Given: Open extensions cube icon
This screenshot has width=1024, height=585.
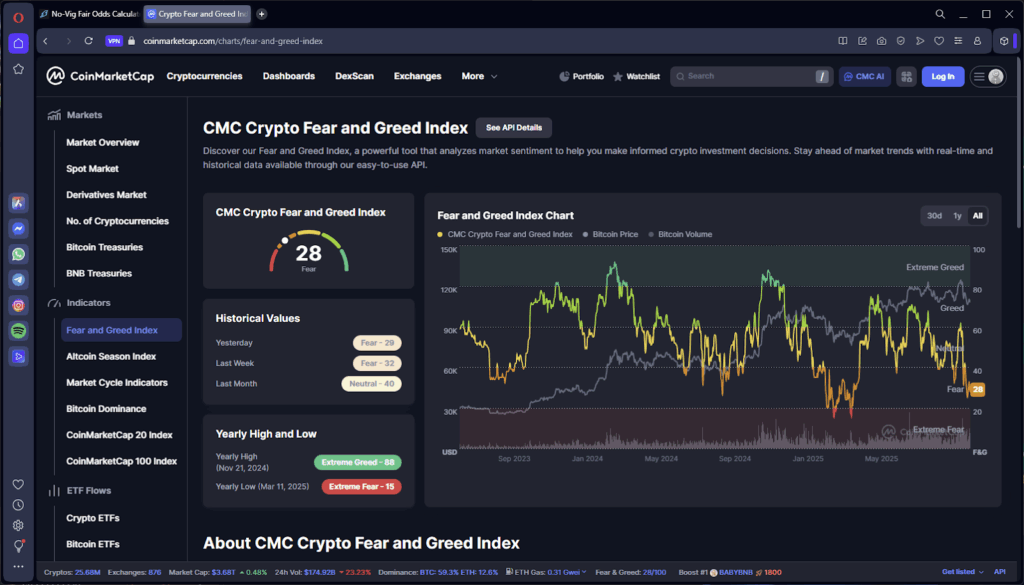Looking at the screenshot, I should pyautogui.click(x=1004, y=40).
